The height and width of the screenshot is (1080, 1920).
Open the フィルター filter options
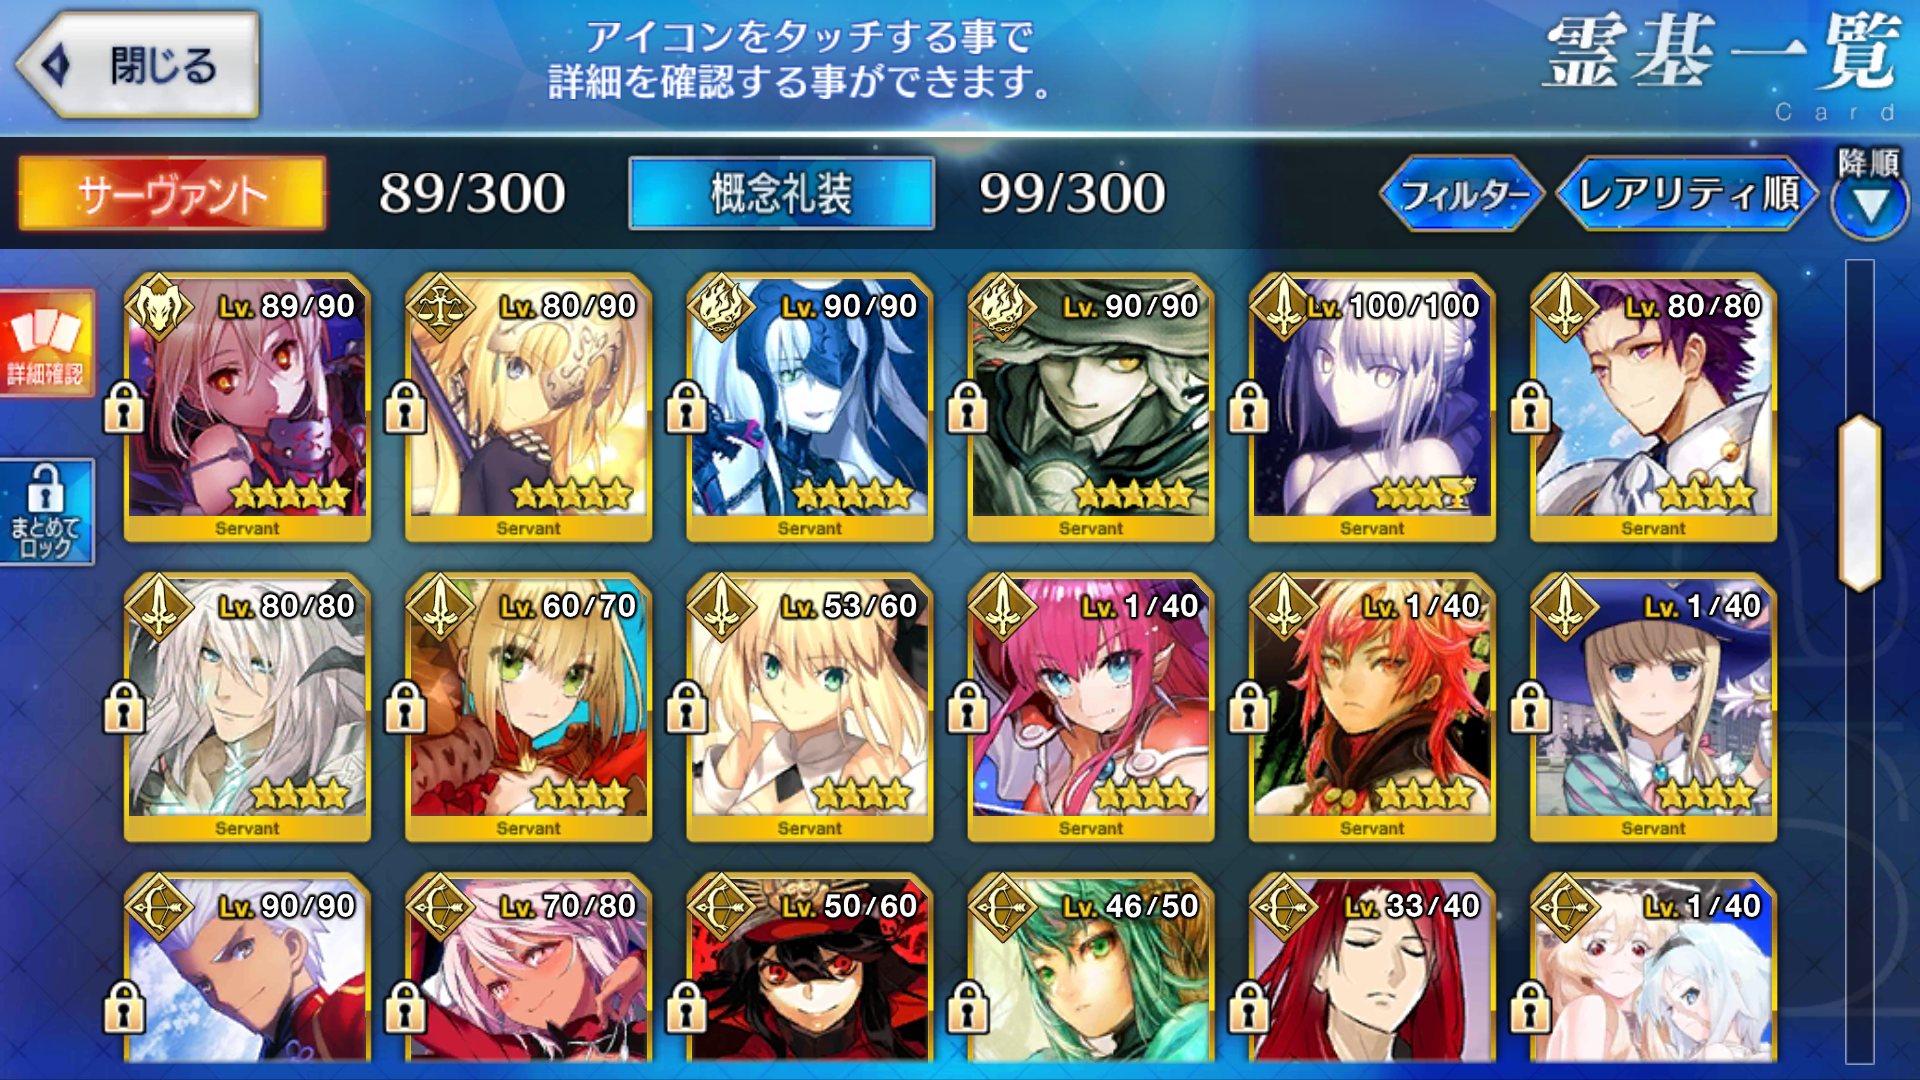pos(1462,194)
